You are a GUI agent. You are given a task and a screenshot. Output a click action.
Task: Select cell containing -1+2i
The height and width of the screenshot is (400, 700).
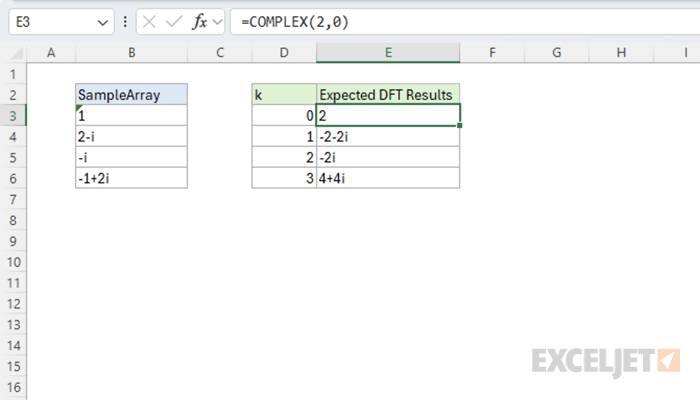[x=131, y=178]
